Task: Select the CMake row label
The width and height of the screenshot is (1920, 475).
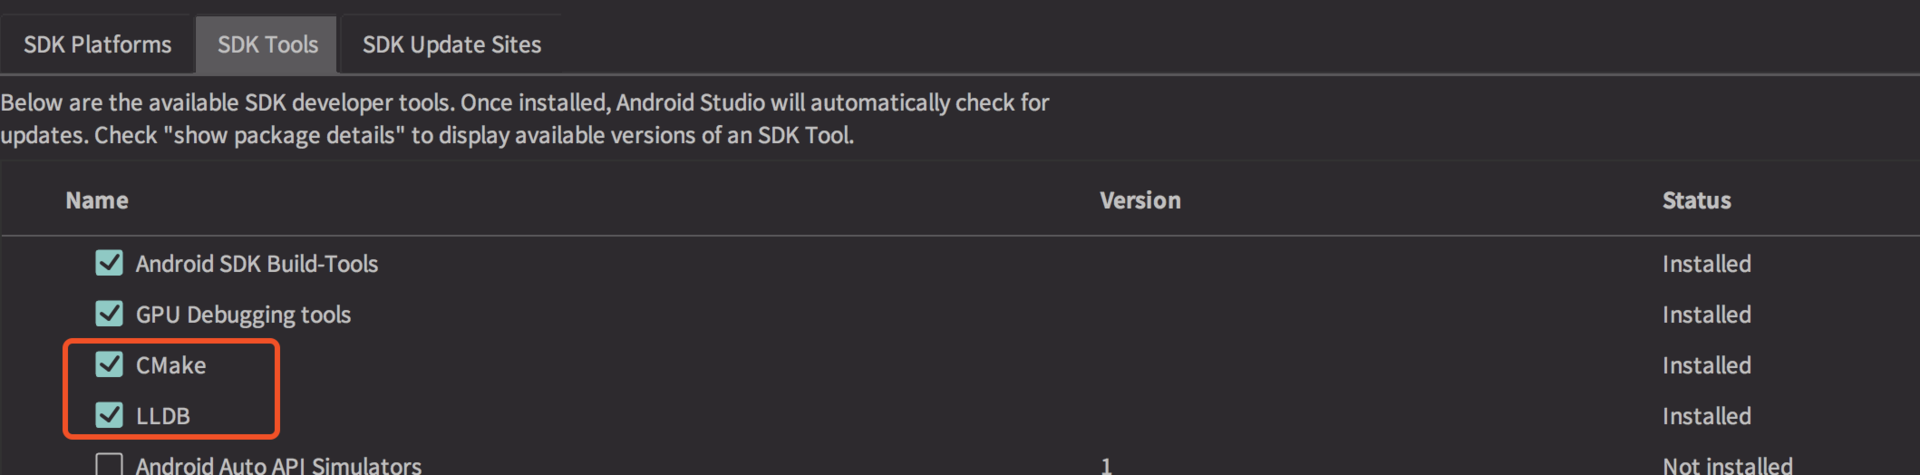Action: [x=171, y=366]
